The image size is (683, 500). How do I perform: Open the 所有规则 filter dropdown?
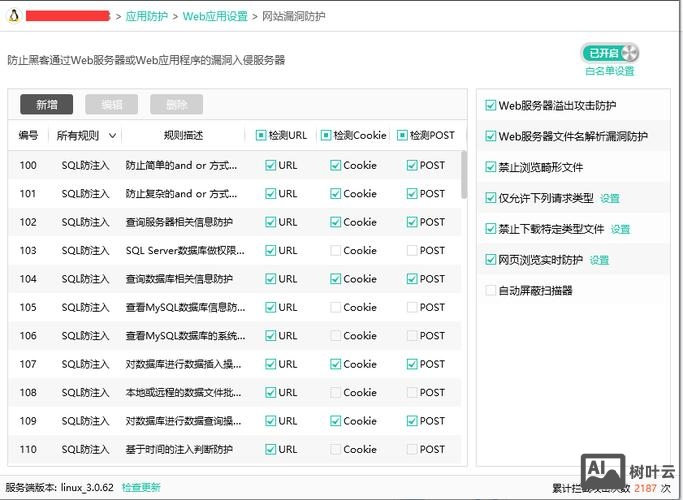click(86, 135)
